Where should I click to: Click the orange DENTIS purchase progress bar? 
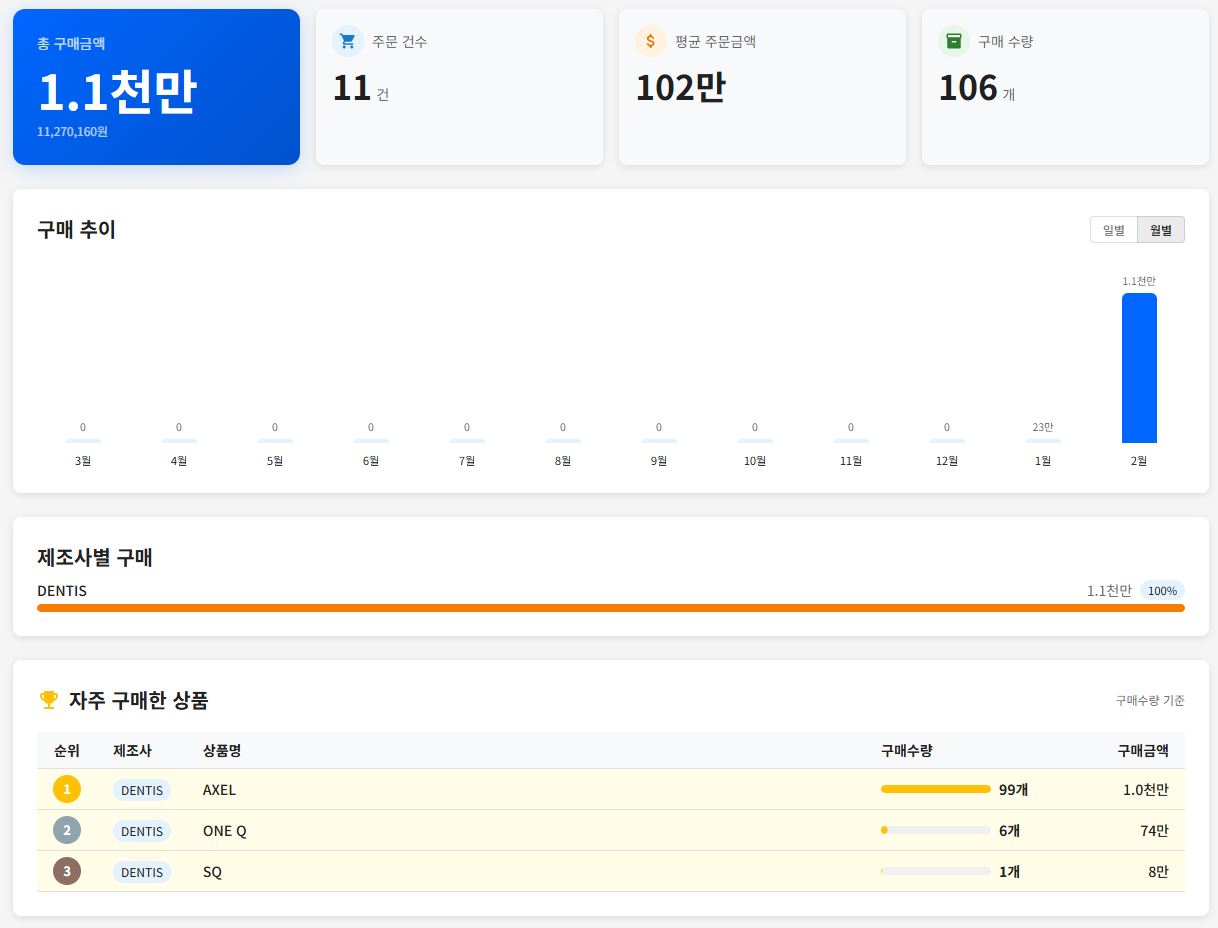pos(609,608)
